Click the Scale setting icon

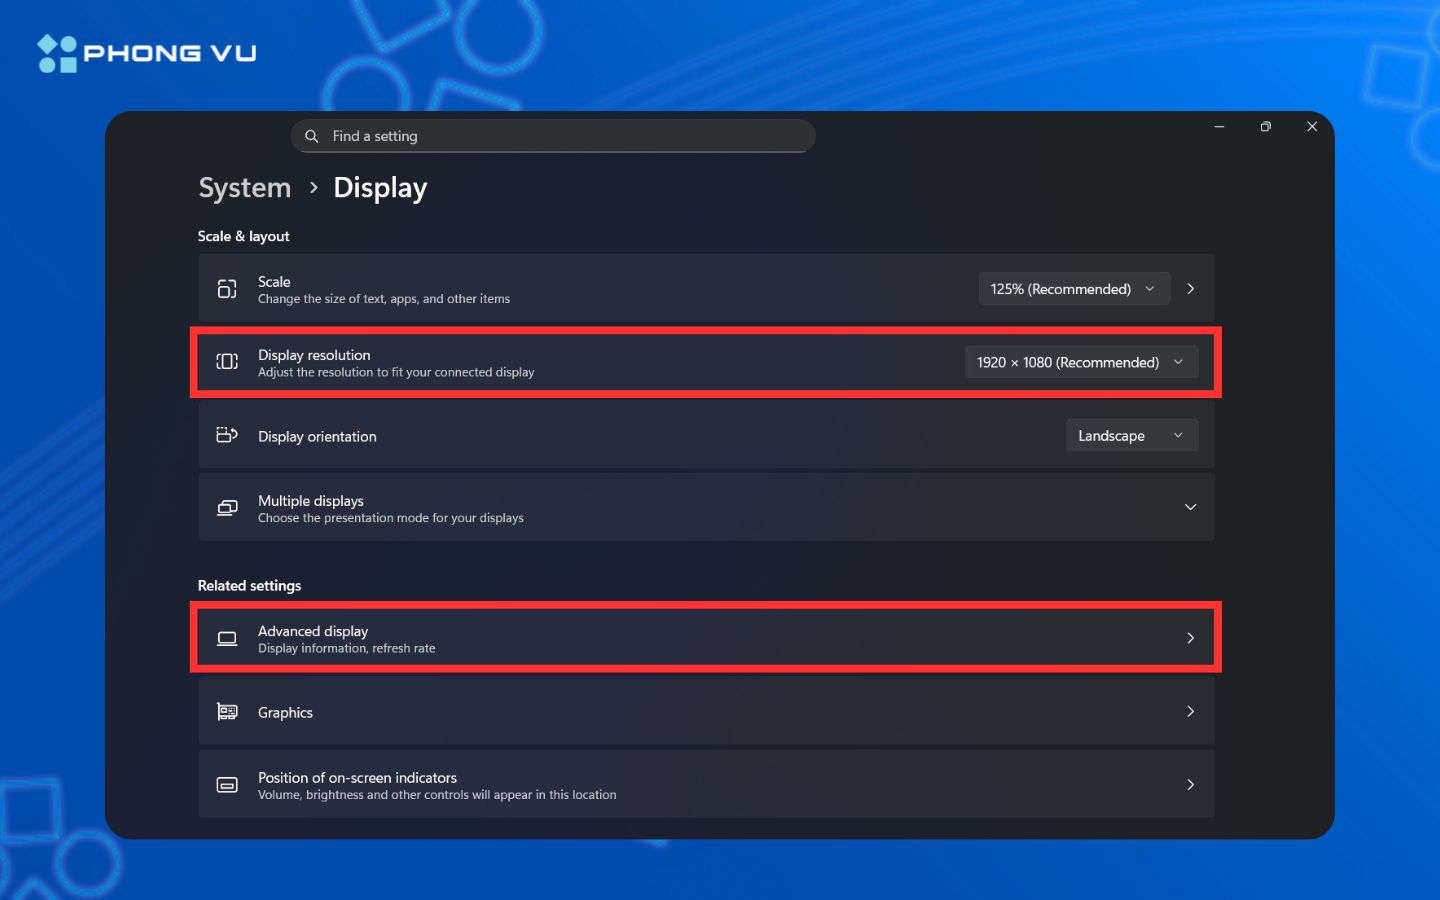(226, 289)
